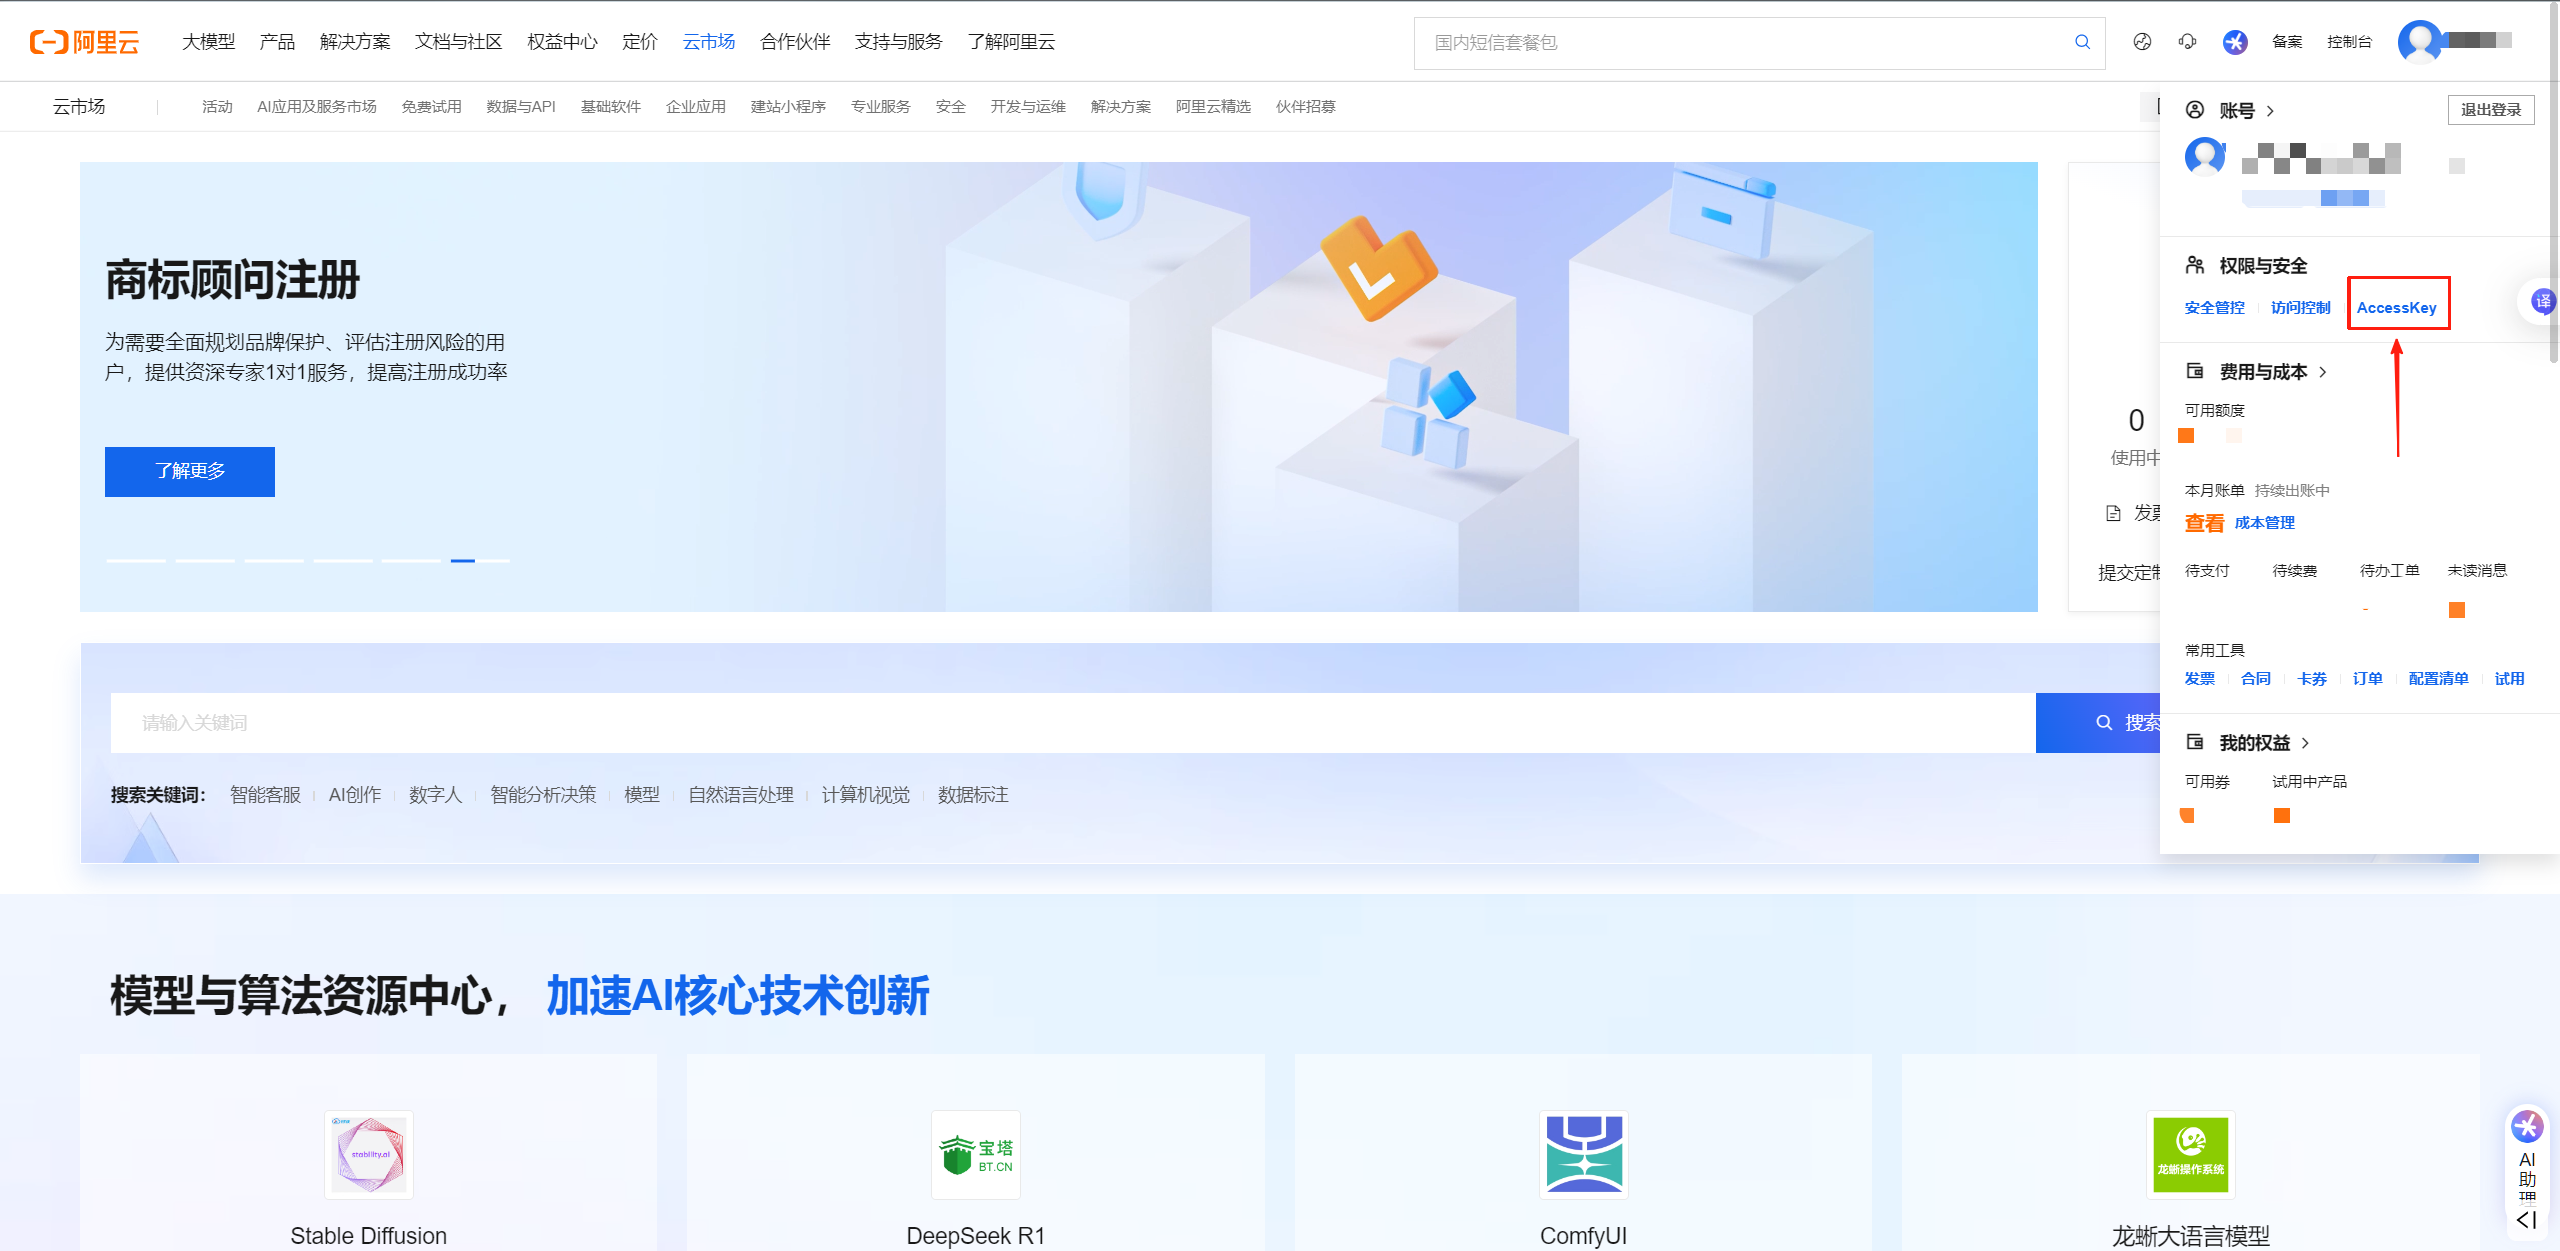This screenshot has height=1251, width=2560.
Task: Open the 控制台 link in header
Action: (x=2349, y=42)
